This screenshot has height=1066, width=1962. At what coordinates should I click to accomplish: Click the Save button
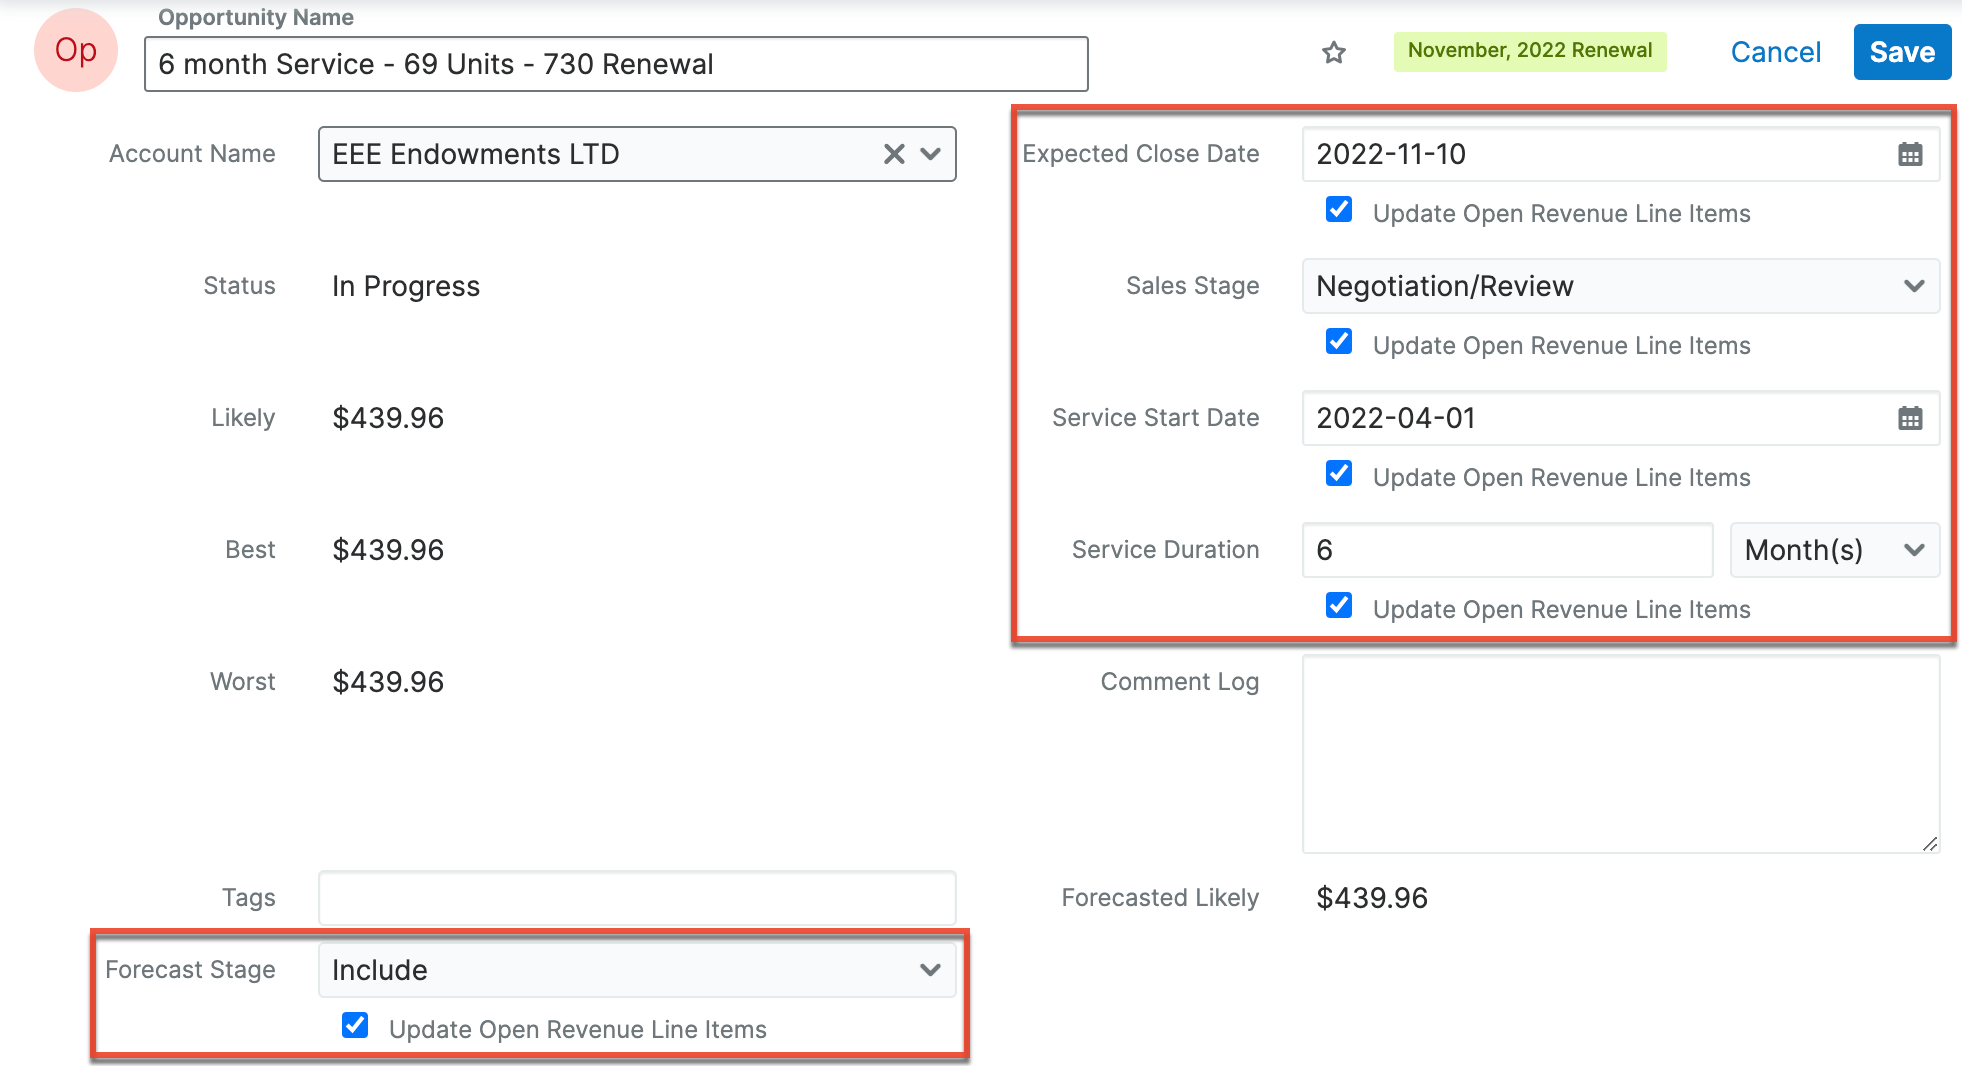point(1901,52)
